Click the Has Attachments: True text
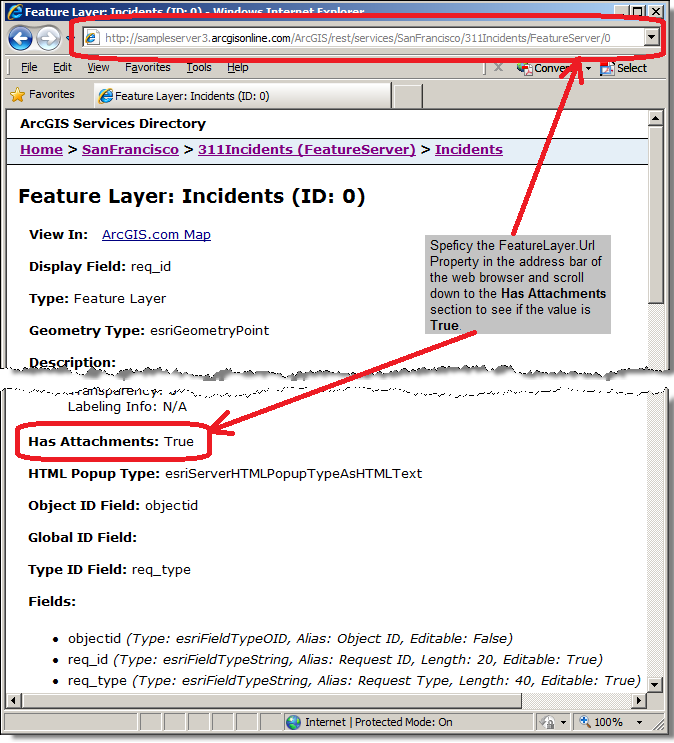This screenshot has width=674, height=743. [111, 442]
